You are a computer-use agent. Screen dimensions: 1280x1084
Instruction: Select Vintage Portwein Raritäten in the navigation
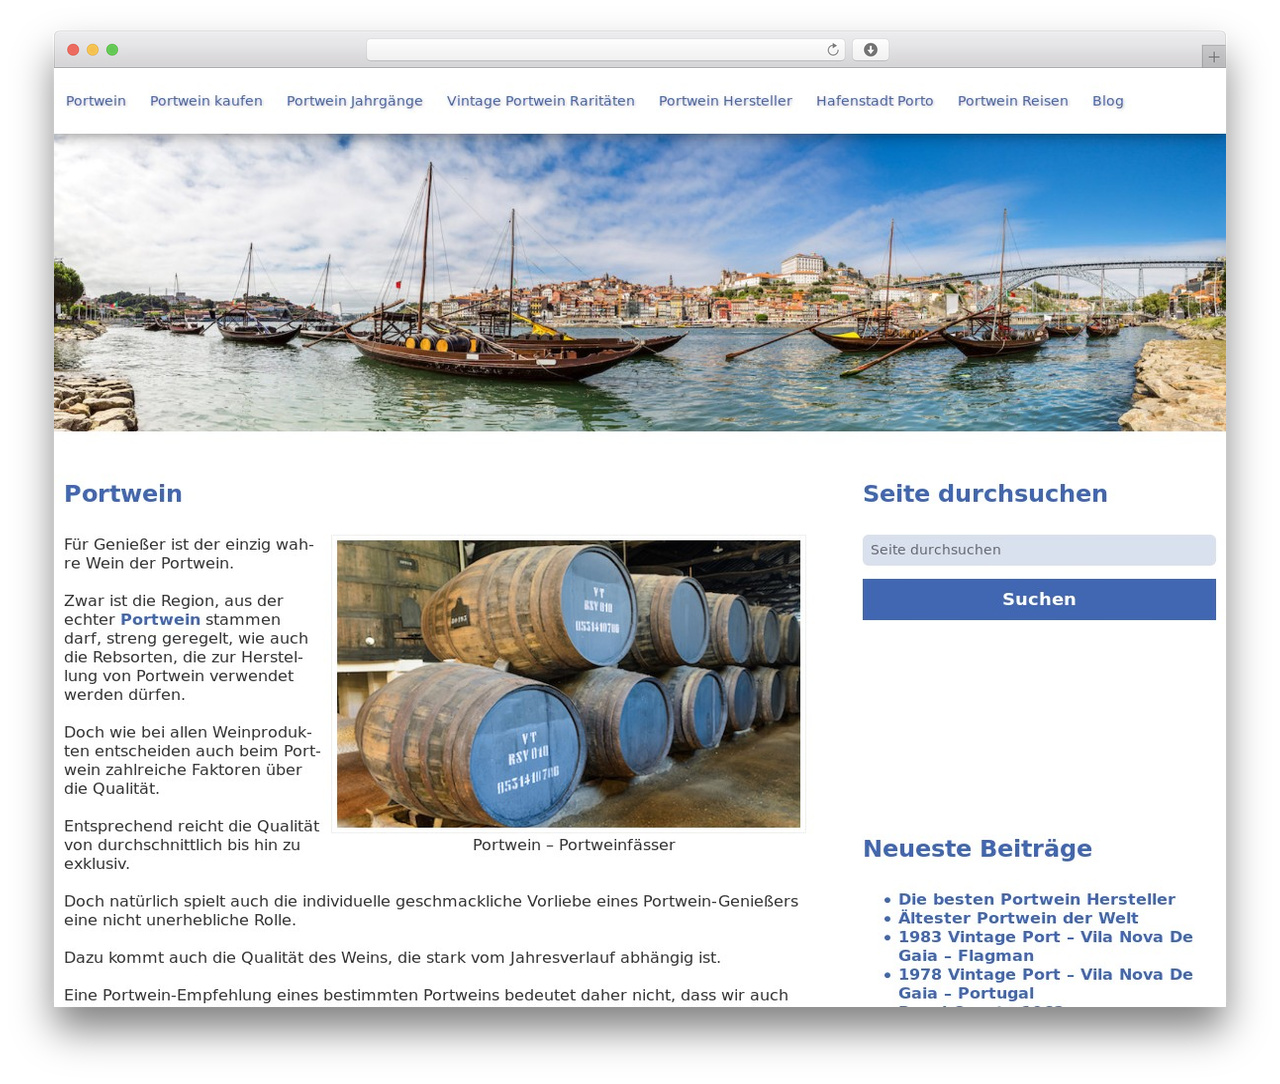(541, 101)
